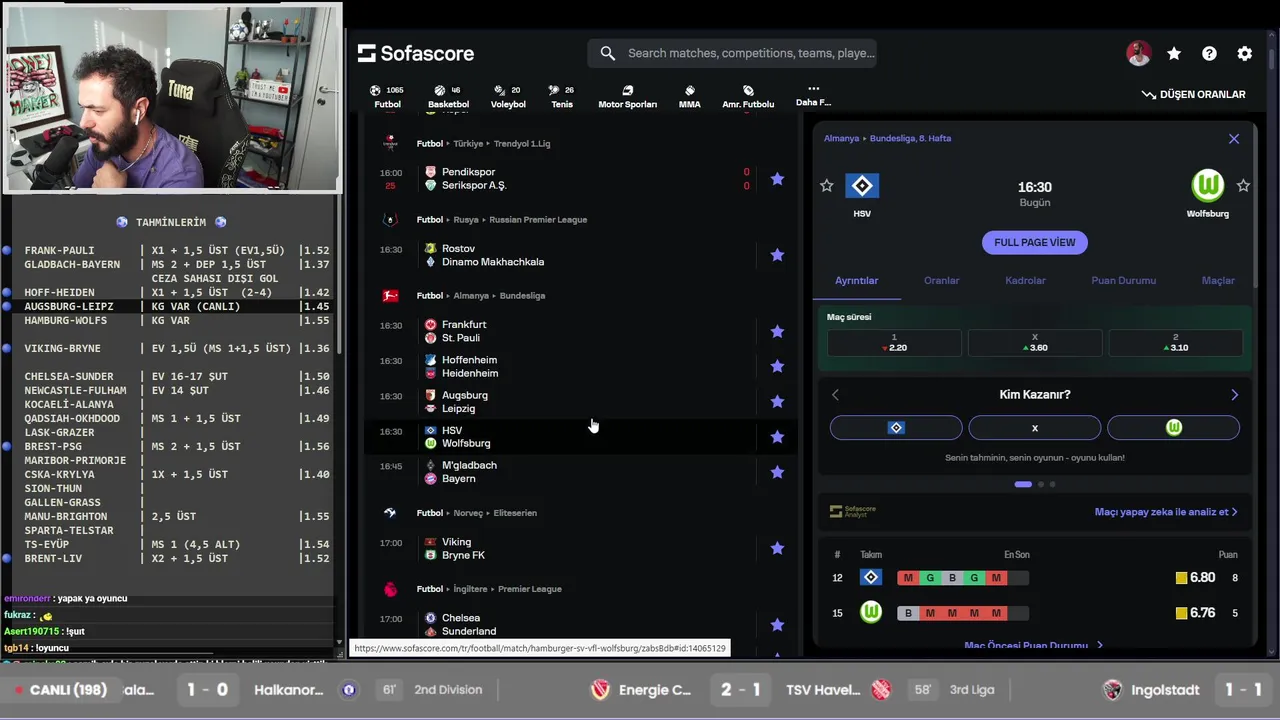Open Wolfsburg row in form table
The height and width of the screenshot is (720, 1280).
click(x=1034, y=613)
